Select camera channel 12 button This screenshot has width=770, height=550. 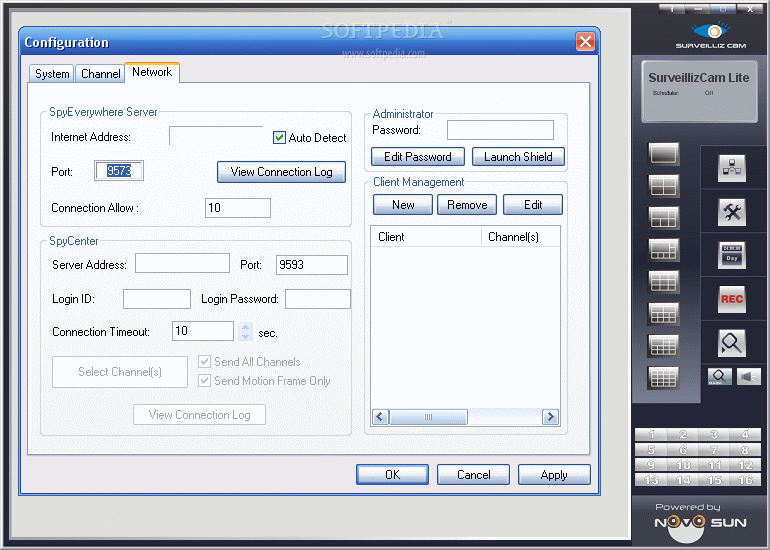click(745, 465)
